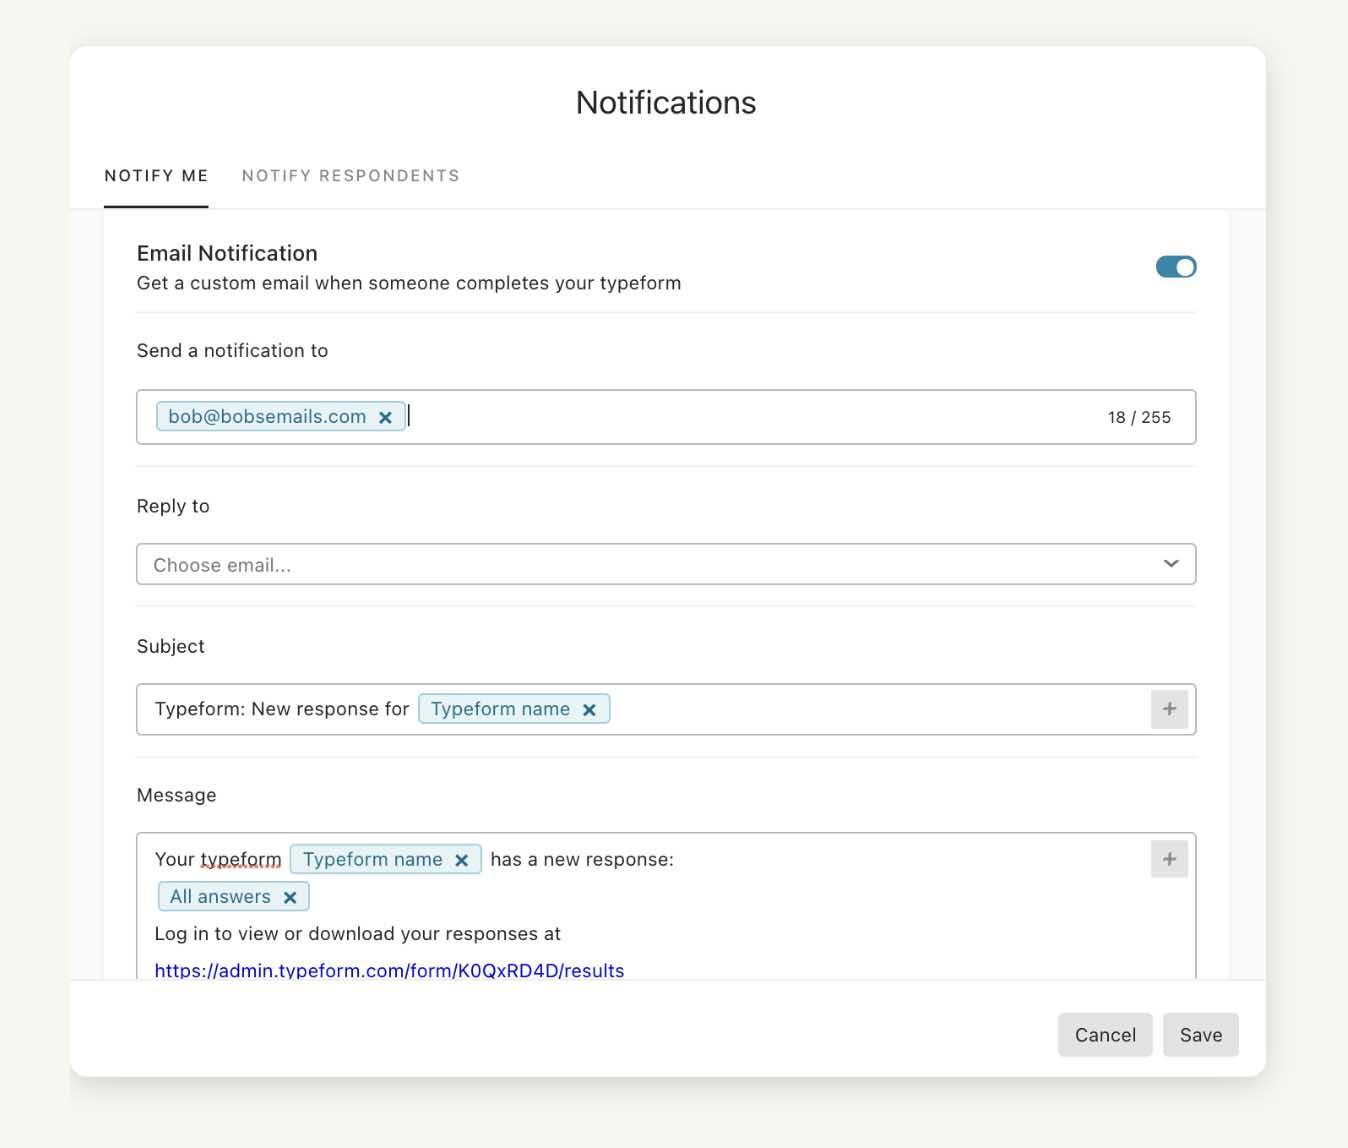Click into the Message text area

pos(666,907)
